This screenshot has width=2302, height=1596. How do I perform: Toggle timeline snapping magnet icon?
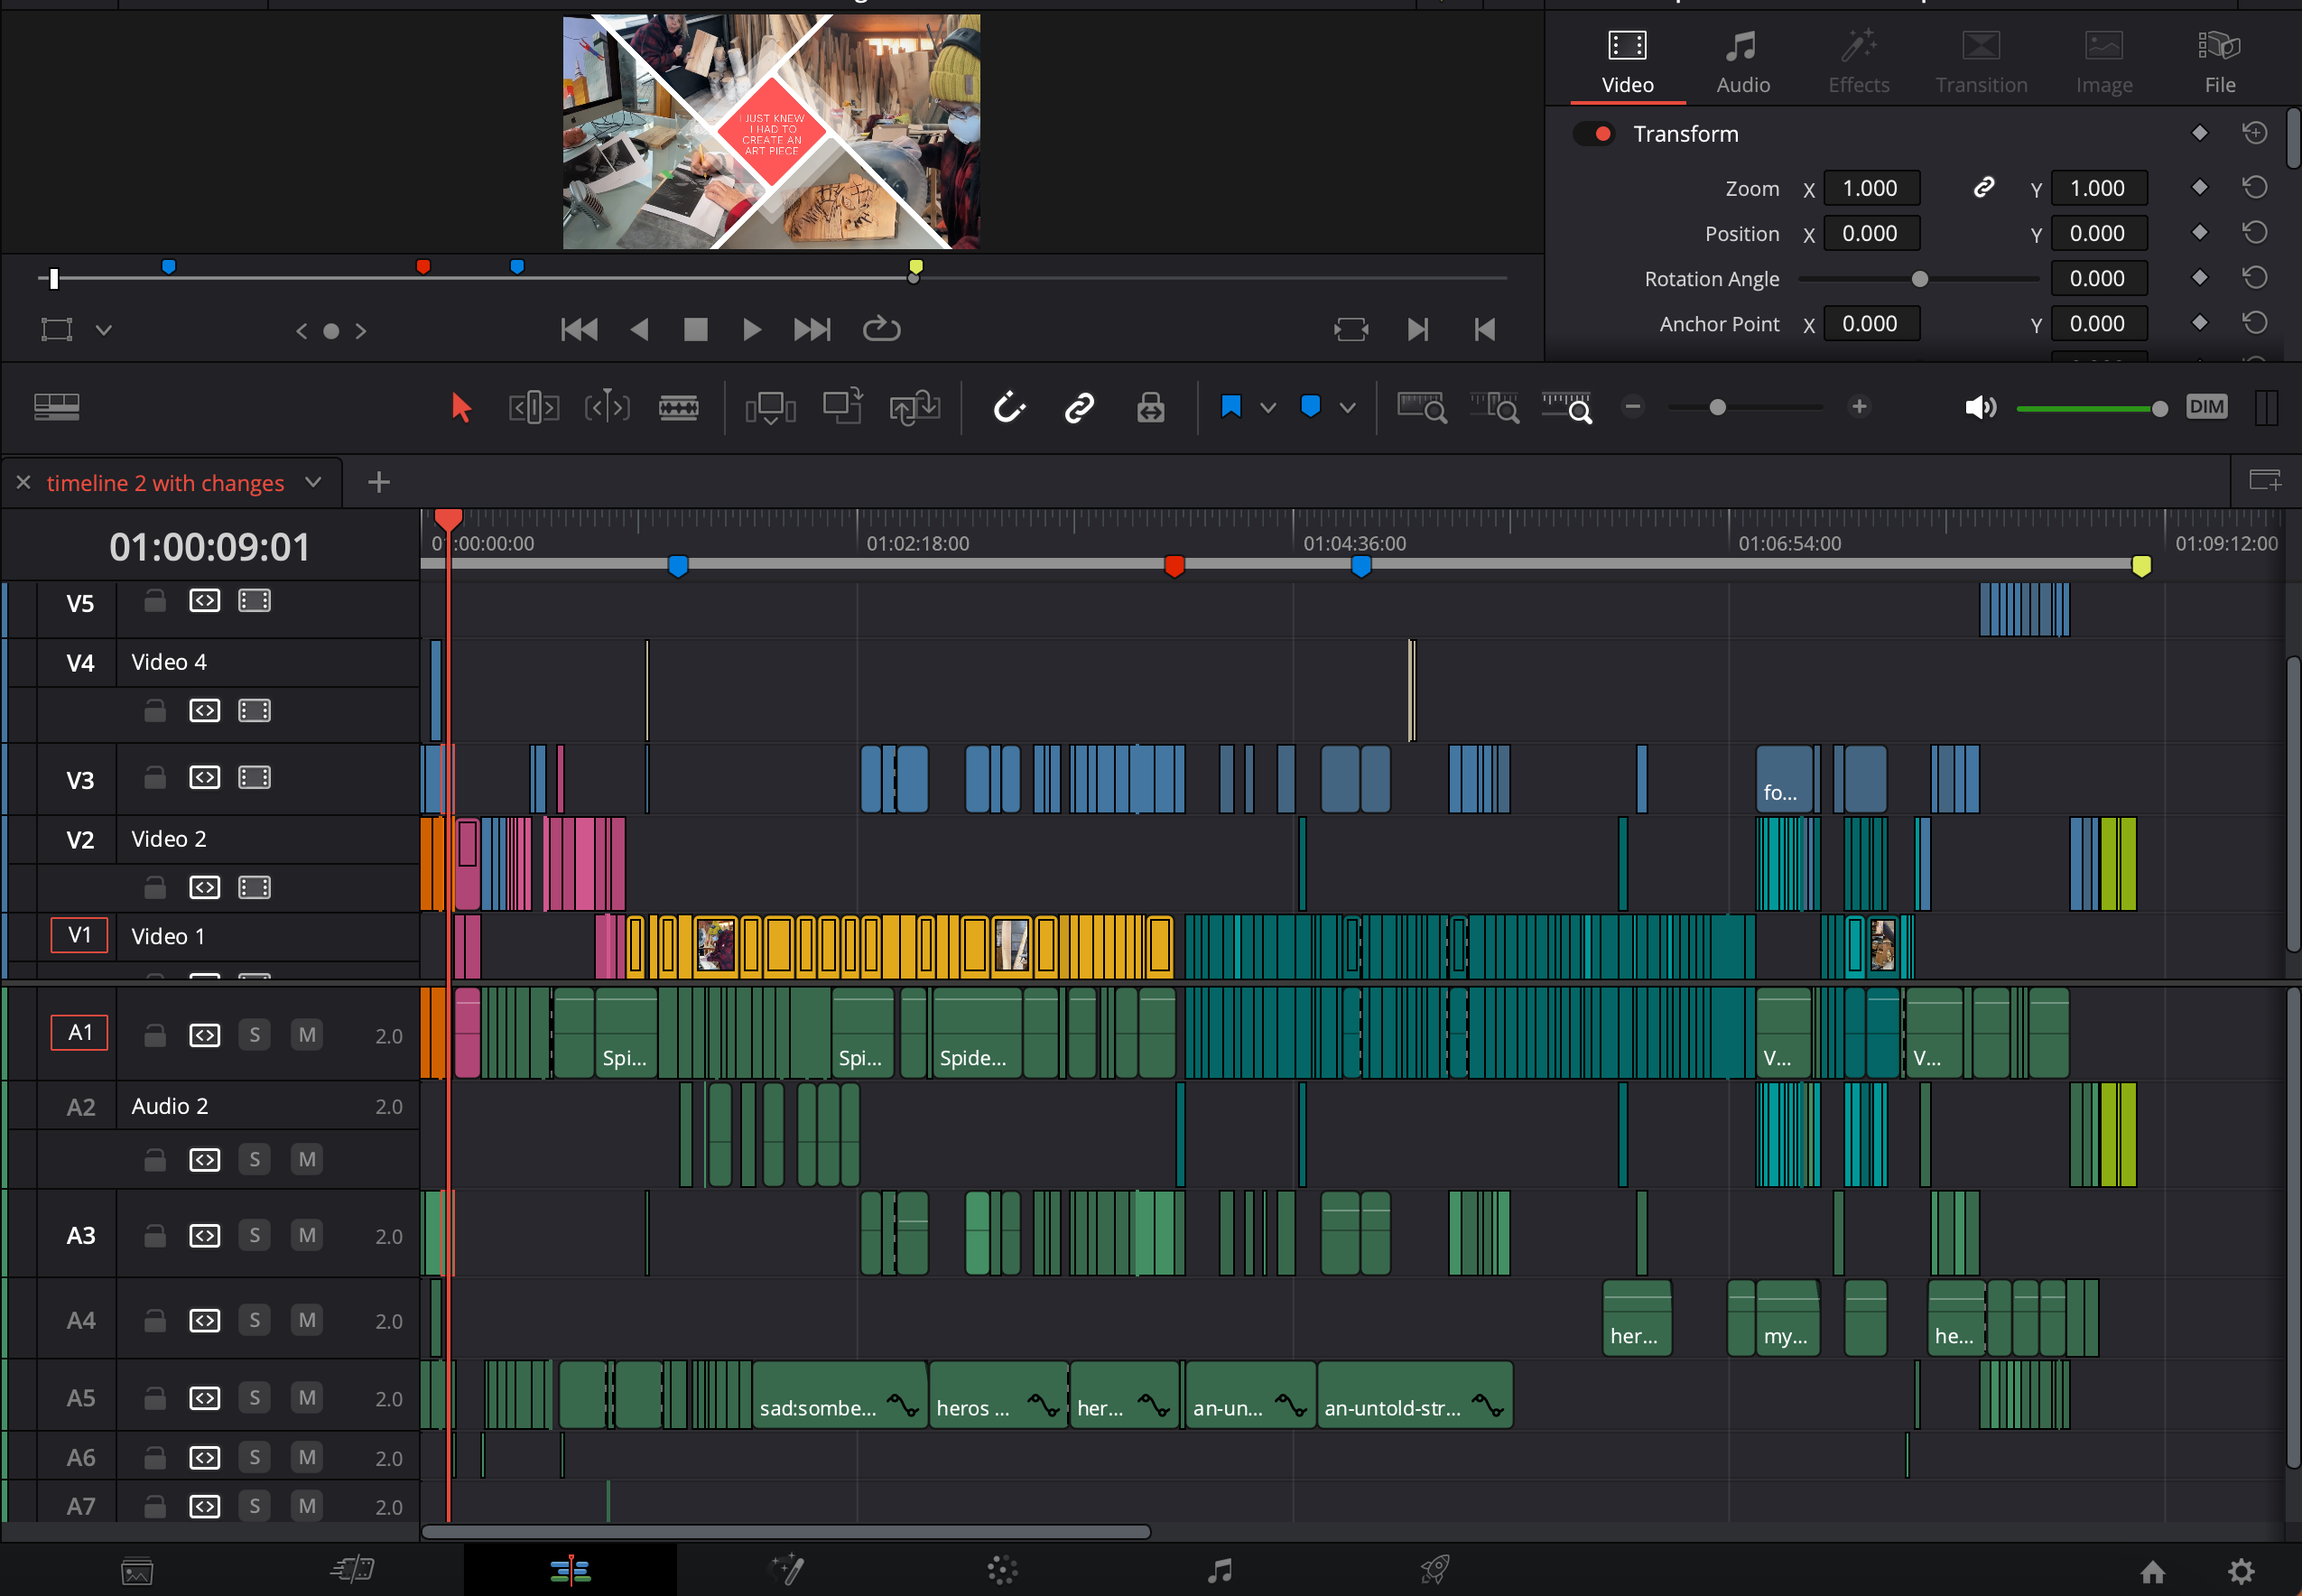1009,407
